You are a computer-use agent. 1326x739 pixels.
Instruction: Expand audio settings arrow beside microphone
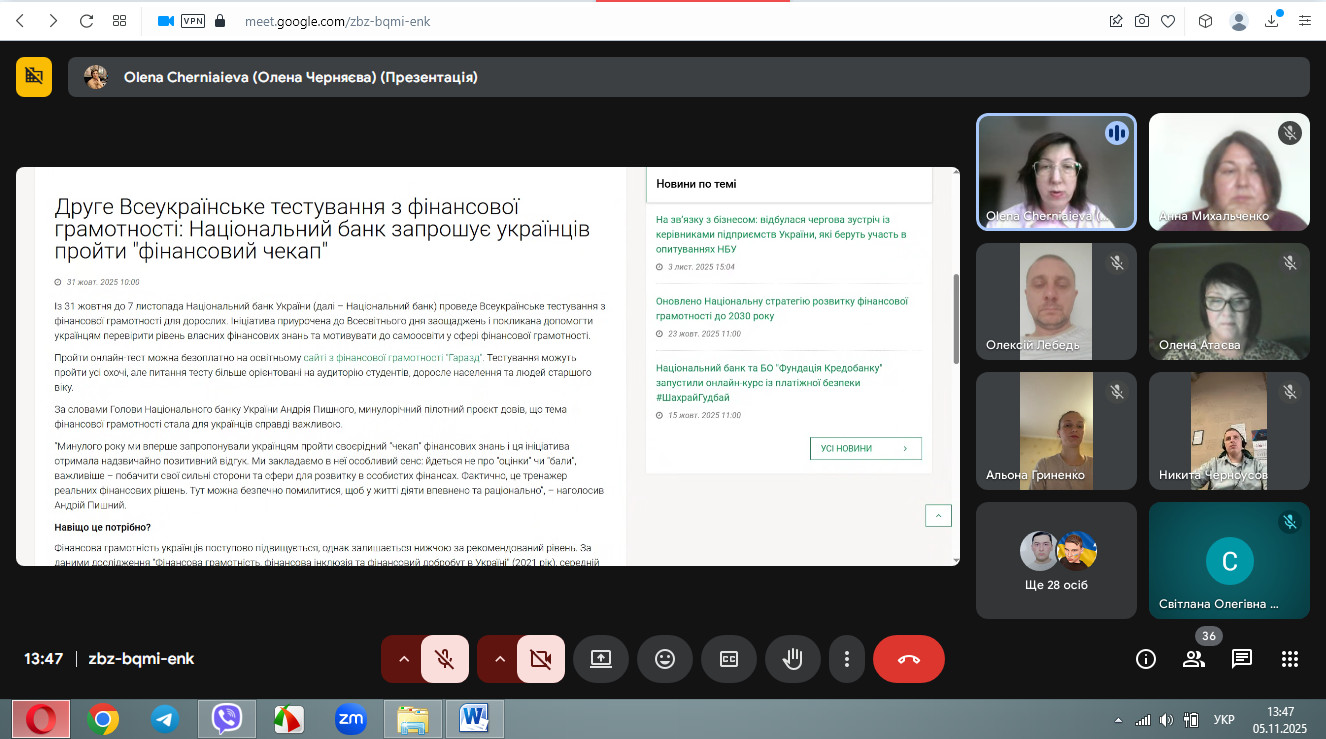click(x=403, y=659)
